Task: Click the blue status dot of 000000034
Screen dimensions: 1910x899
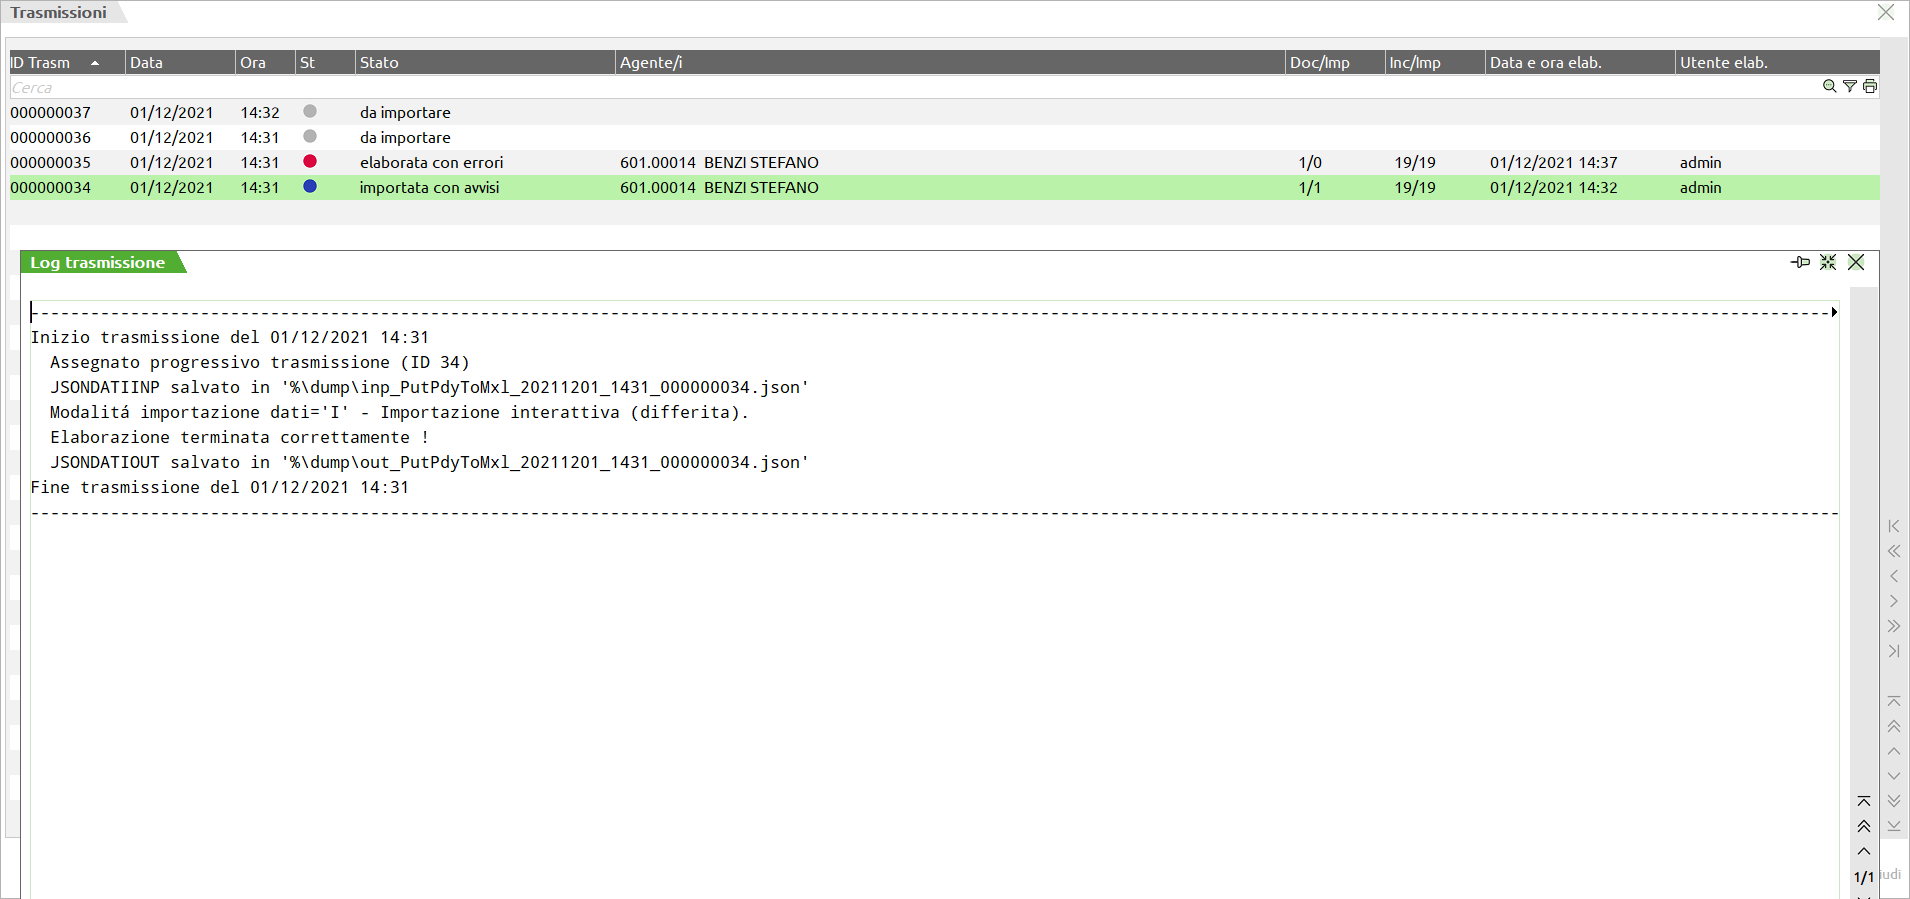Action: [310, 187]
